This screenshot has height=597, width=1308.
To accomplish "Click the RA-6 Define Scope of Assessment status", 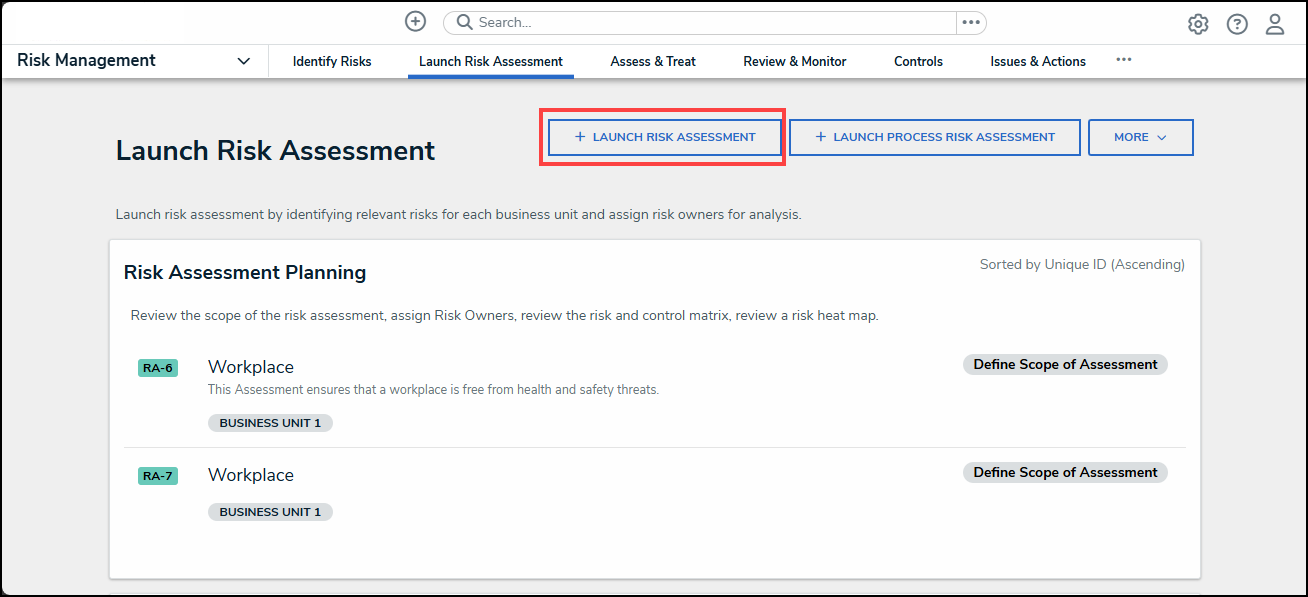I will [1065, 365].
